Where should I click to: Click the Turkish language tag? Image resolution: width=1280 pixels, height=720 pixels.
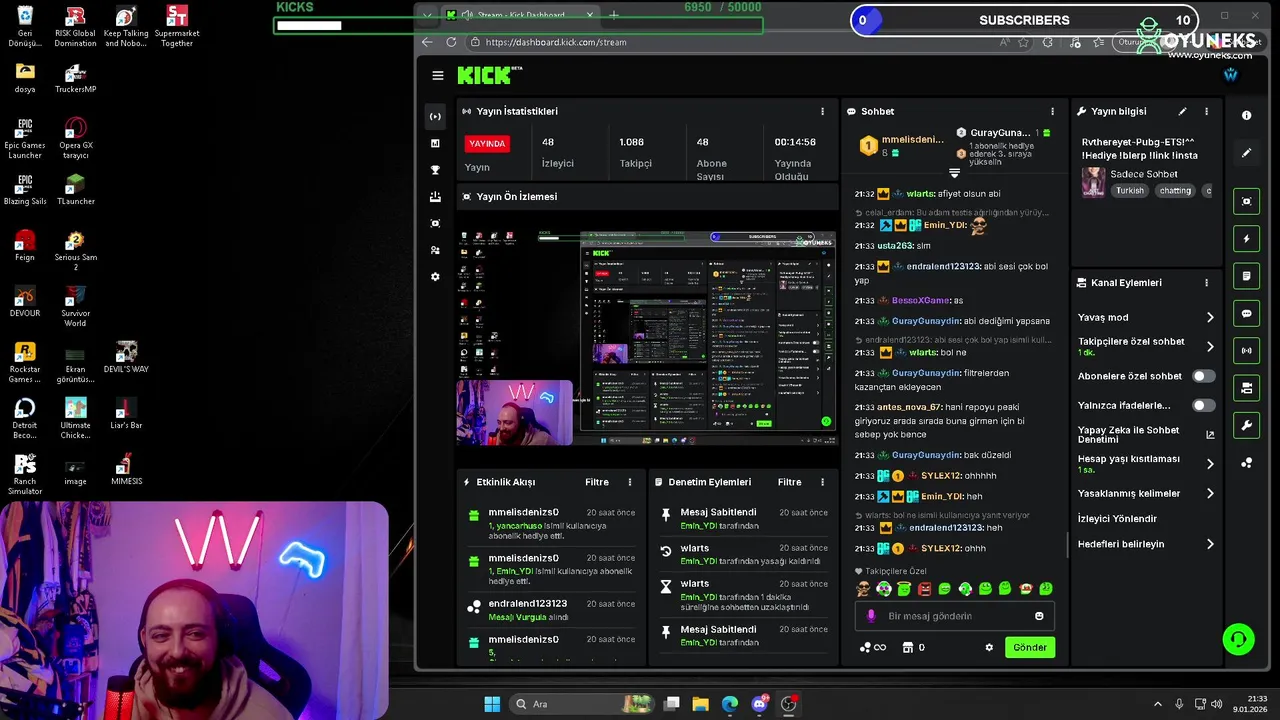point(1129,190)
